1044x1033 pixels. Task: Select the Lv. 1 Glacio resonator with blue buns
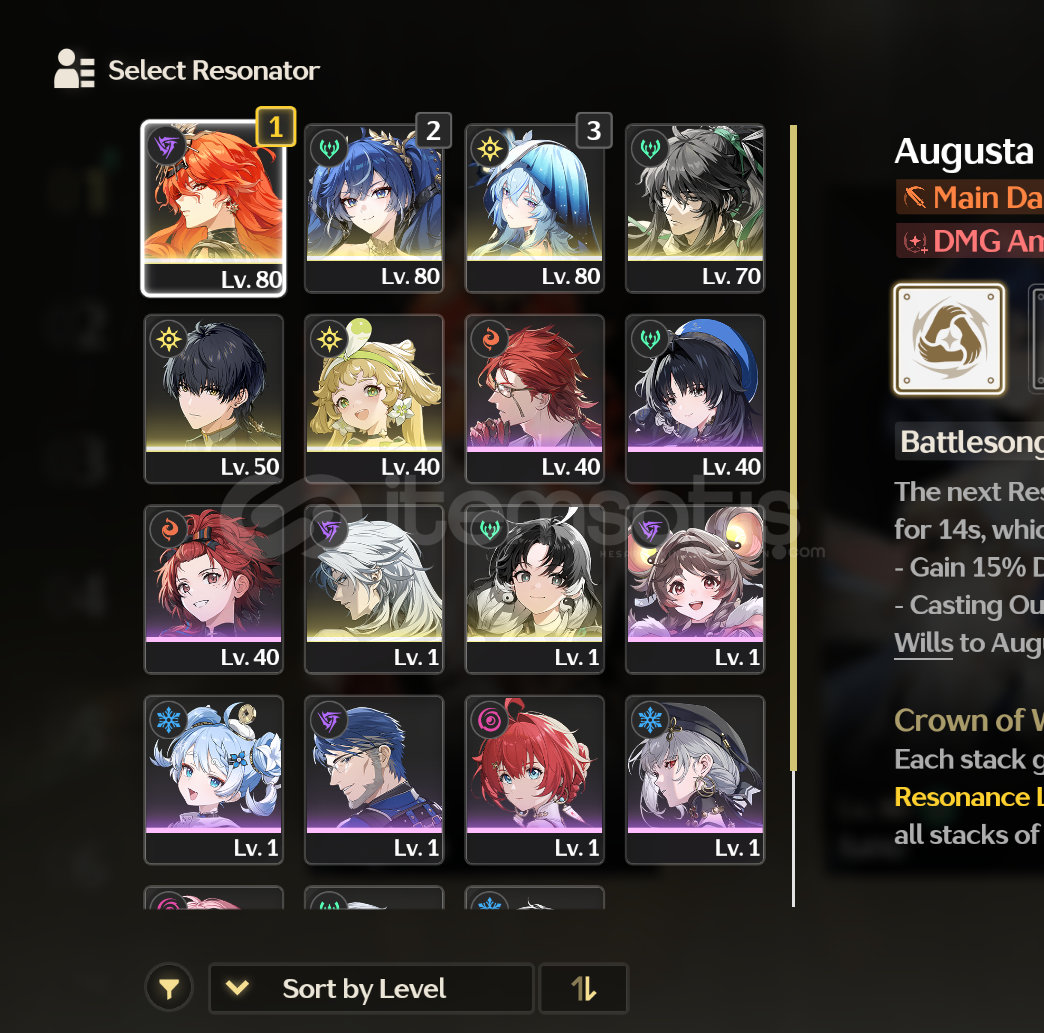point(214,780)
